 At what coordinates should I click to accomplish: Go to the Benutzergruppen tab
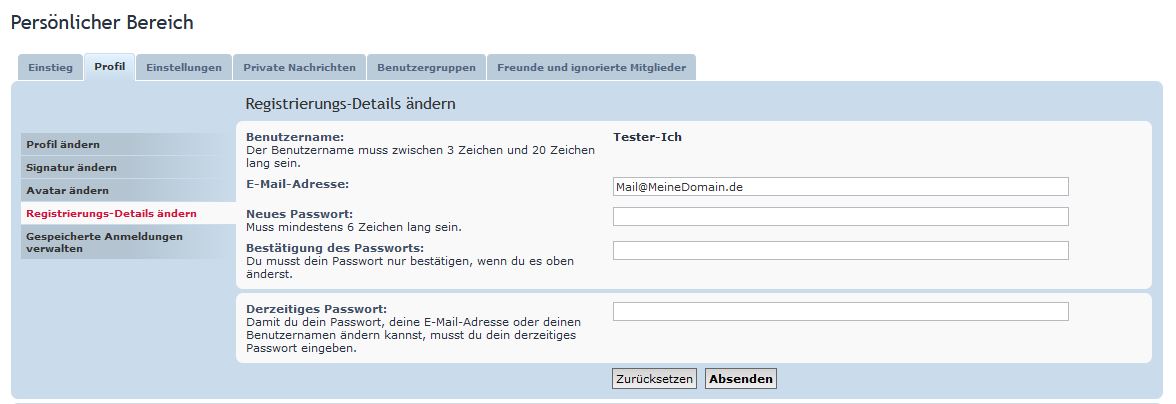[x=427, y=68]
